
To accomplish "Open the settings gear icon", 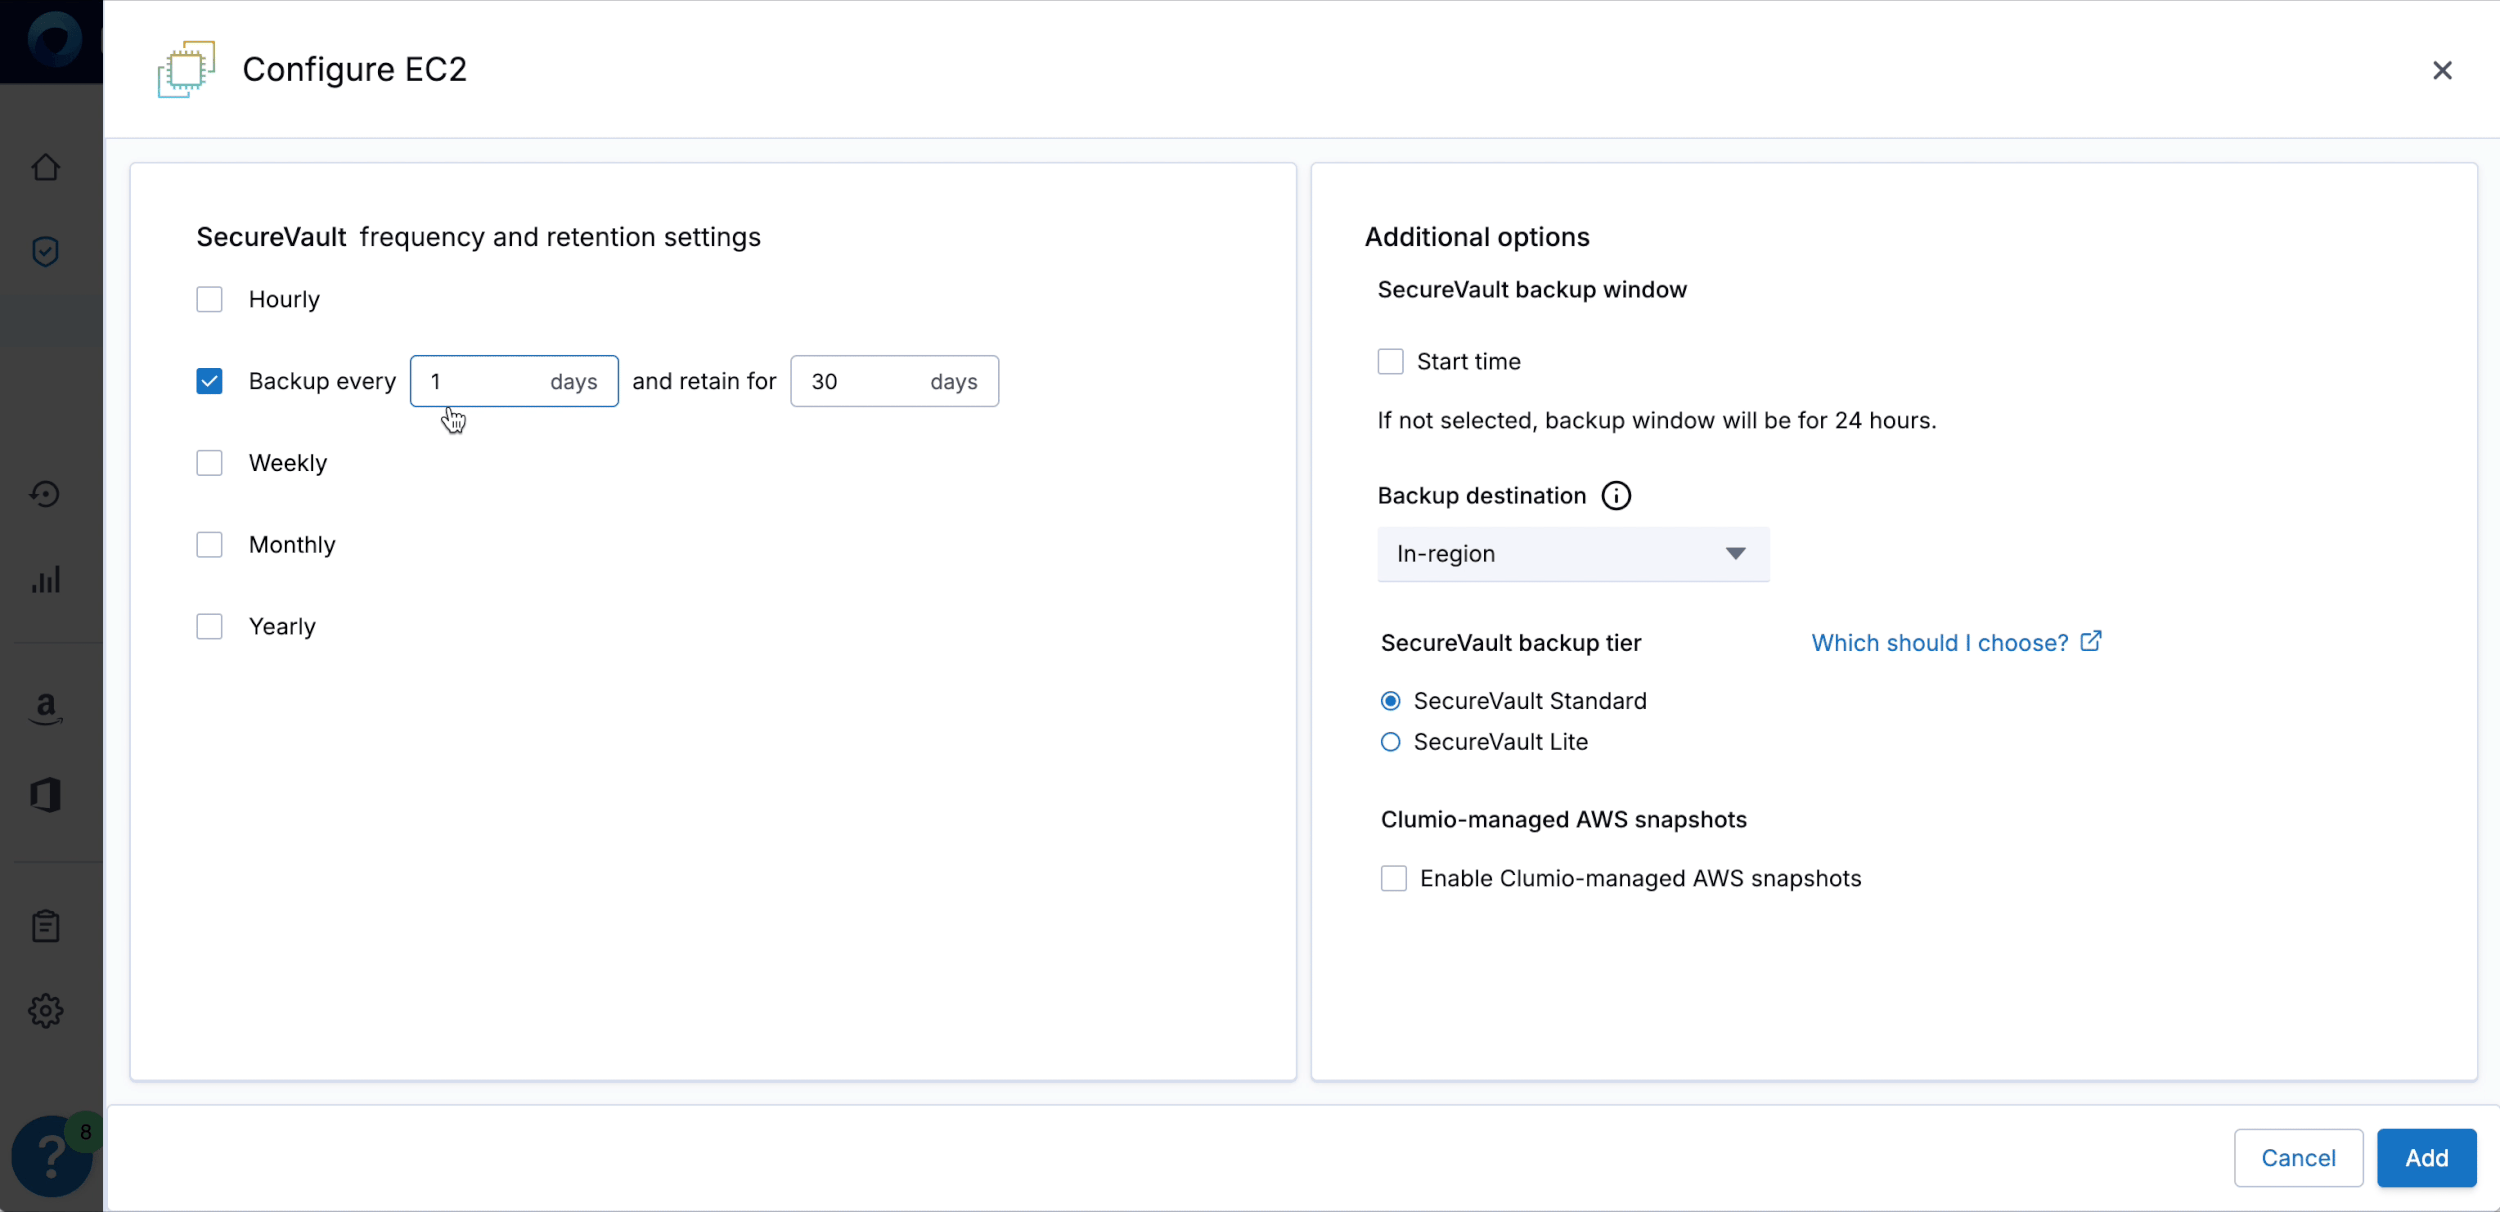I will pos(46,1011).
